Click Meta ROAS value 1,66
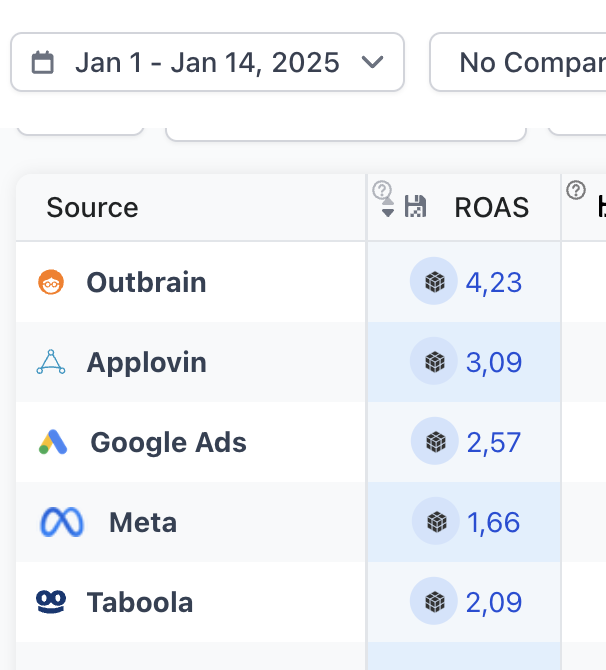This screenshot has height=670, width=606. click(494, 522)
